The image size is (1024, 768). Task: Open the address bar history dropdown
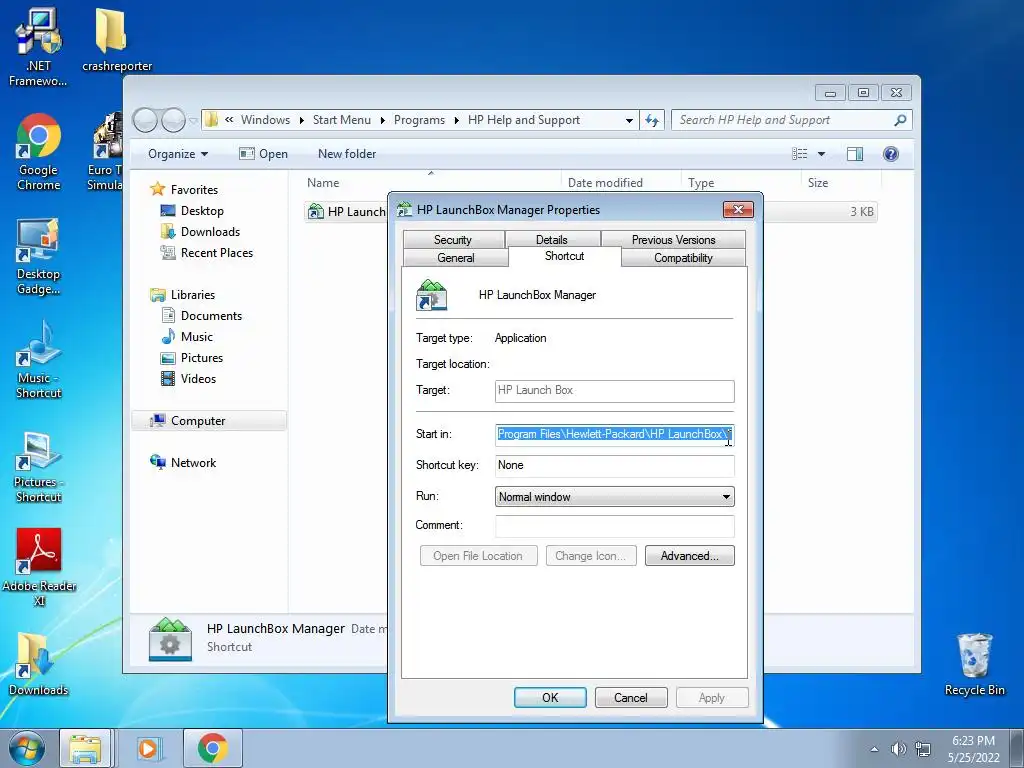pyautogui.click(x=629, y=120)
